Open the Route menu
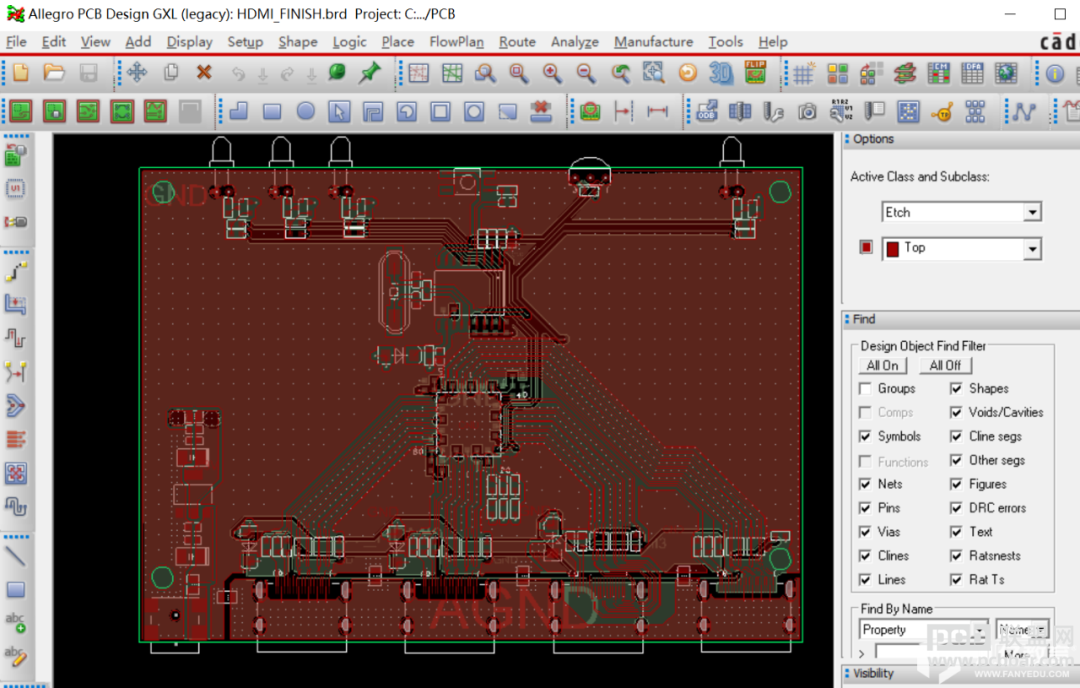Viewport: 1080px width, 688px height. pyautogui.click(x=517, y=42)
